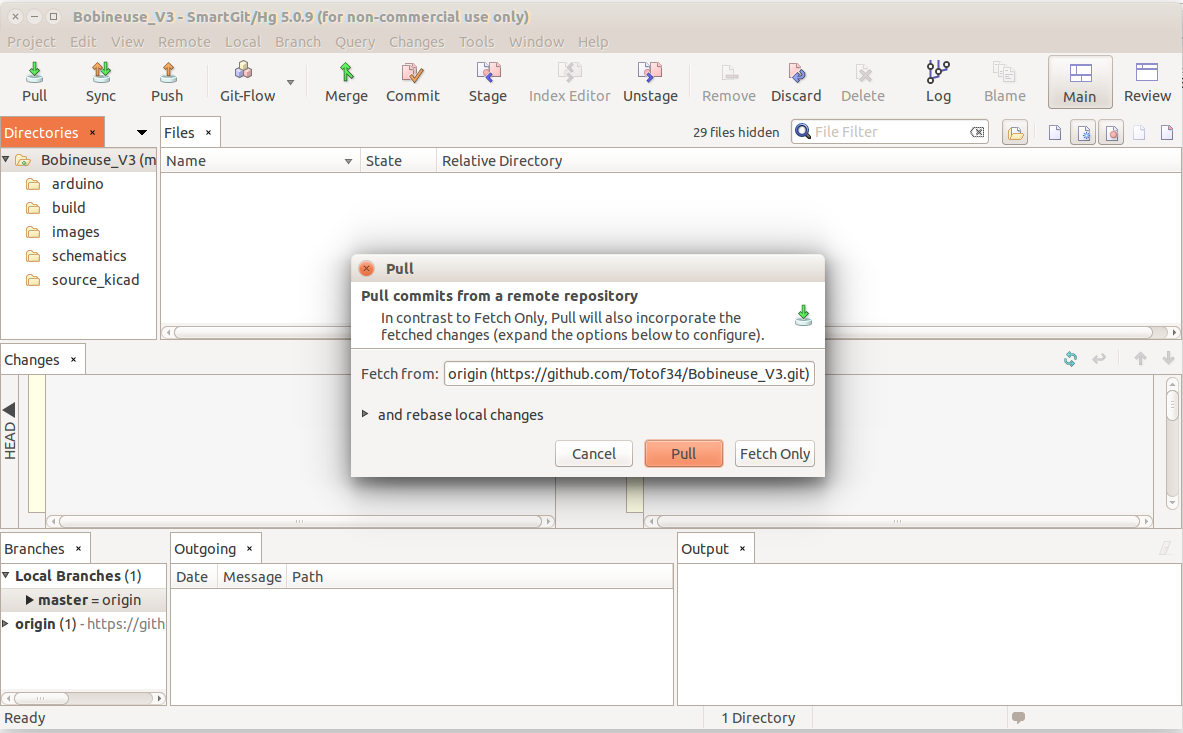This screenshot has width=1183, height=733.
Task: Toggle the first file-state filter icon
Action: pos(1055,133)
